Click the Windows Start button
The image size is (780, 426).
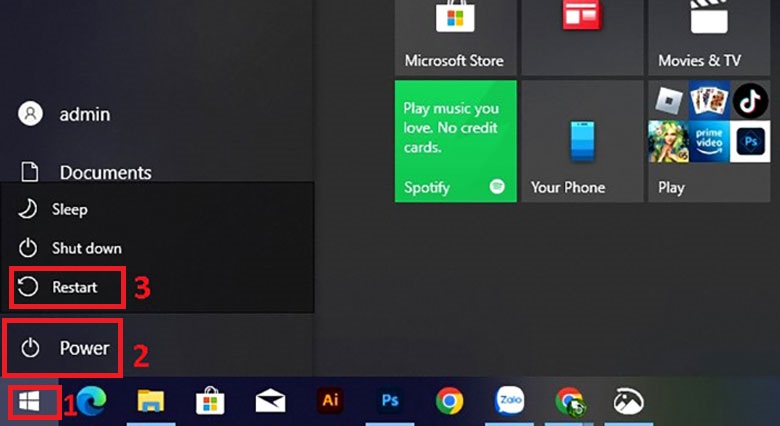pos(29,402)
